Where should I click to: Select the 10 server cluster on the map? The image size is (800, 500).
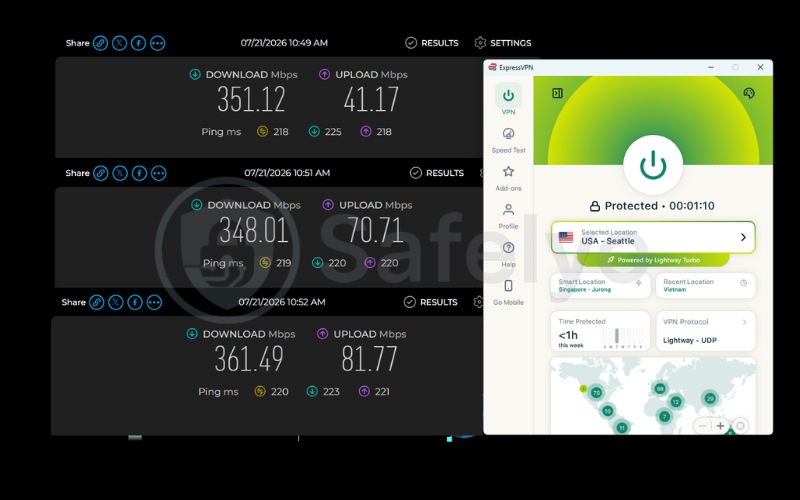607,410
